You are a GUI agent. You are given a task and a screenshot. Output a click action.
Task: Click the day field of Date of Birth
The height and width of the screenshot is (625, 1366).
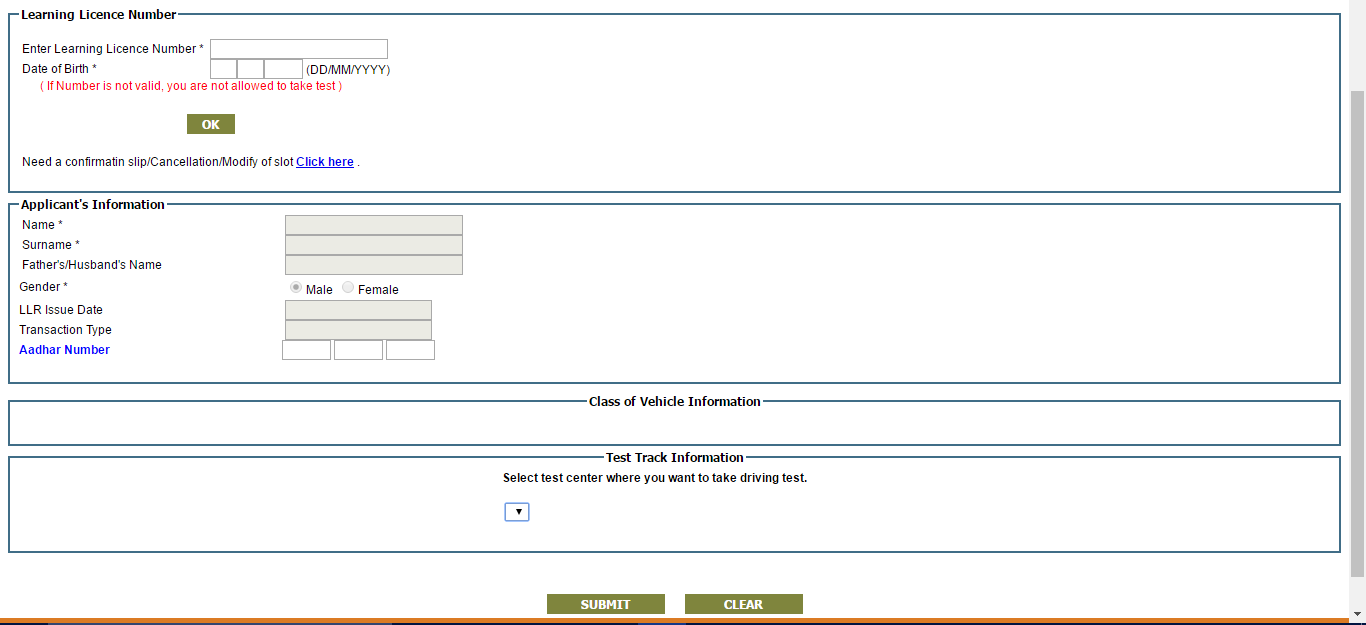pyautogui.click(x=222, y=68)
